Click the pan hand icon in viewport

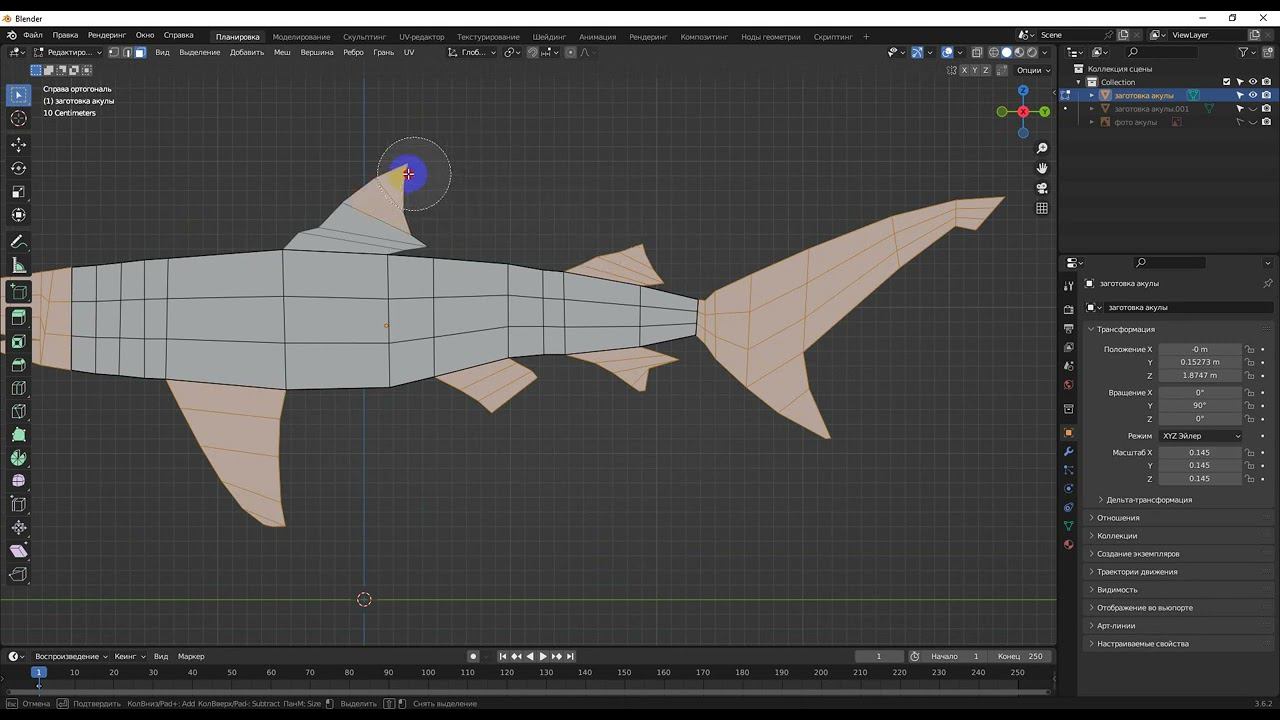[1042, 168]
